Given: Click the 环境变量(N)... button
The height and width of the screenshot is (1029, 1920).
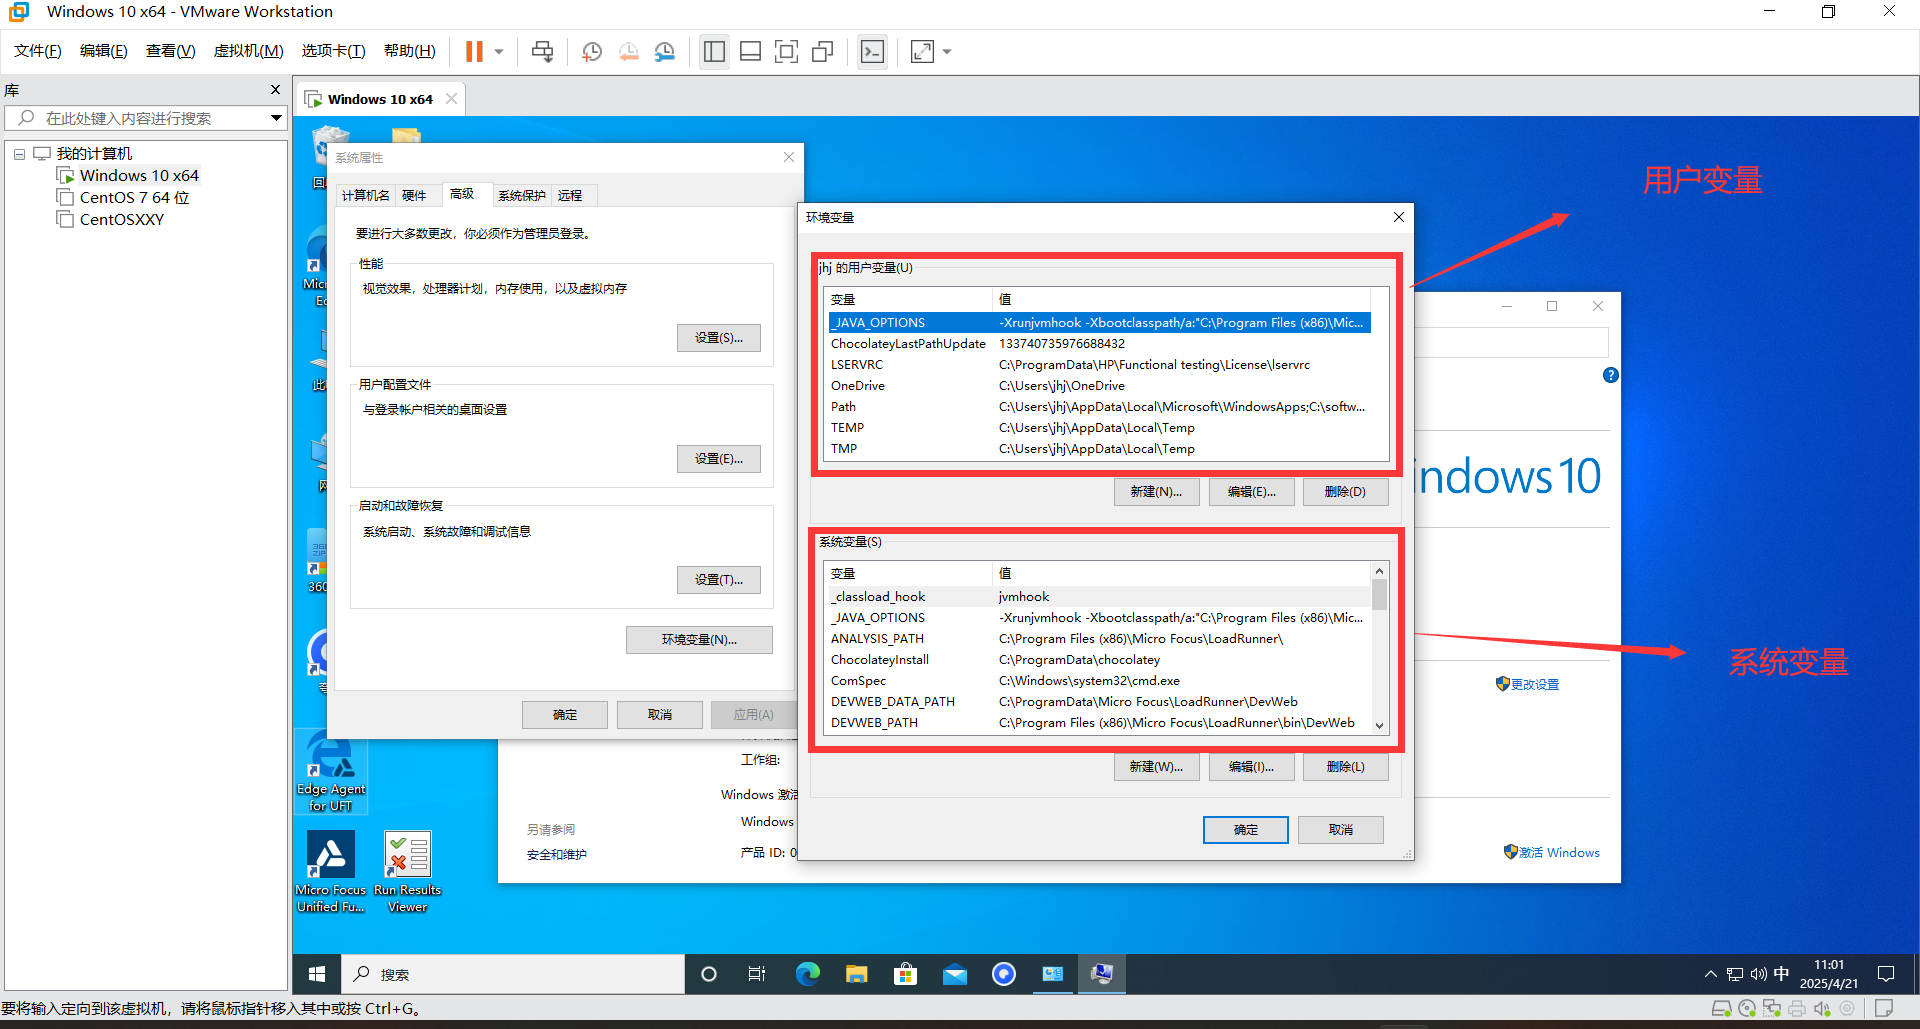Looking at the screenshot, I should (699, 640).
